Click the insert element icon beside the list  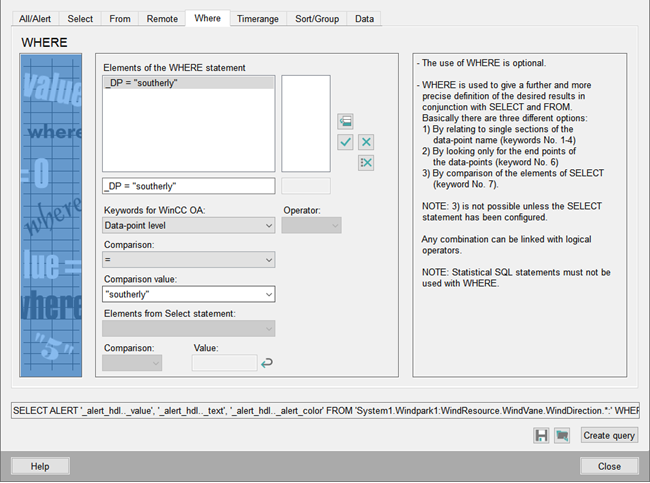(345, 121)
